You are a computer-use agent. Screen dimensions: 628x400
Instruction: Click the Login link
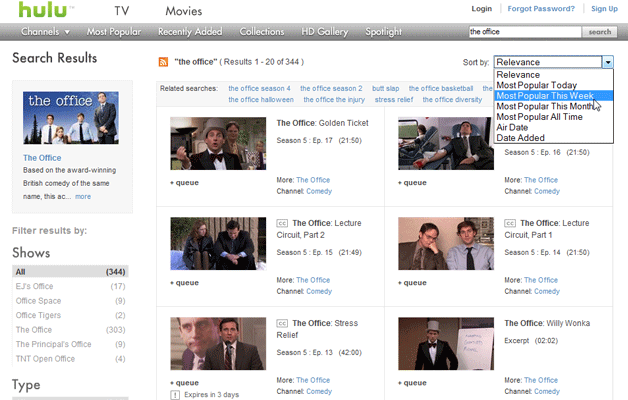point(481,9)
